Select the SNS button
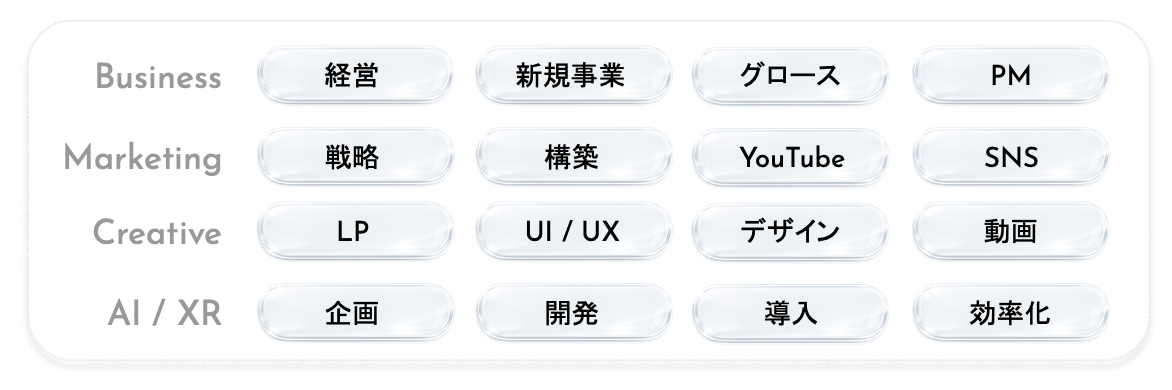 (1010, 157)
